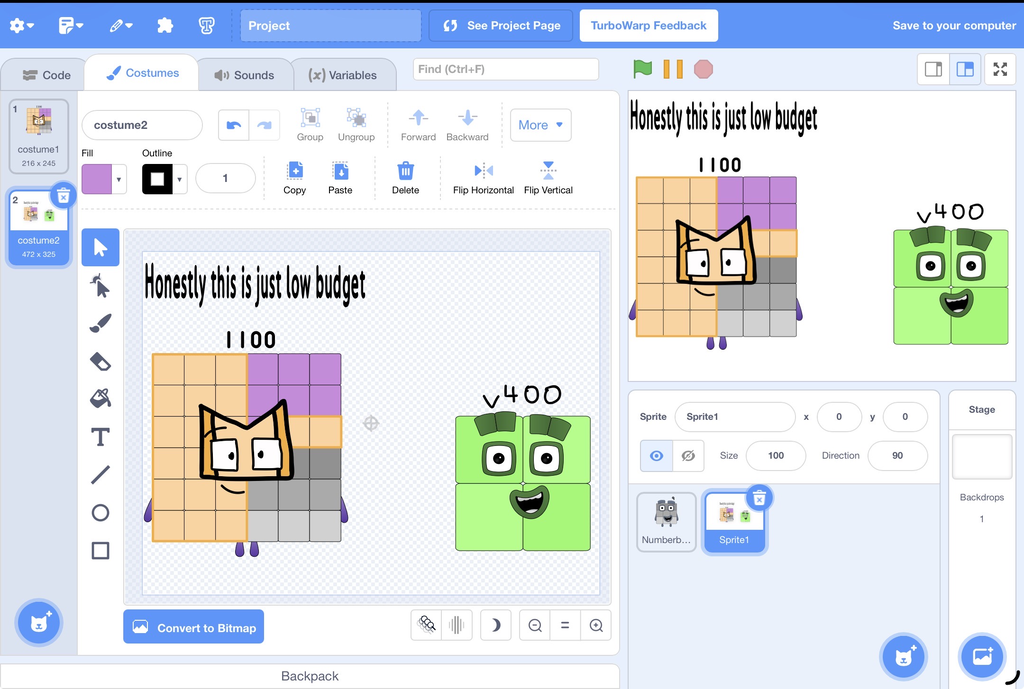Click the outline width field
This screenshot has width=1024, height=689.
(225, 178)
